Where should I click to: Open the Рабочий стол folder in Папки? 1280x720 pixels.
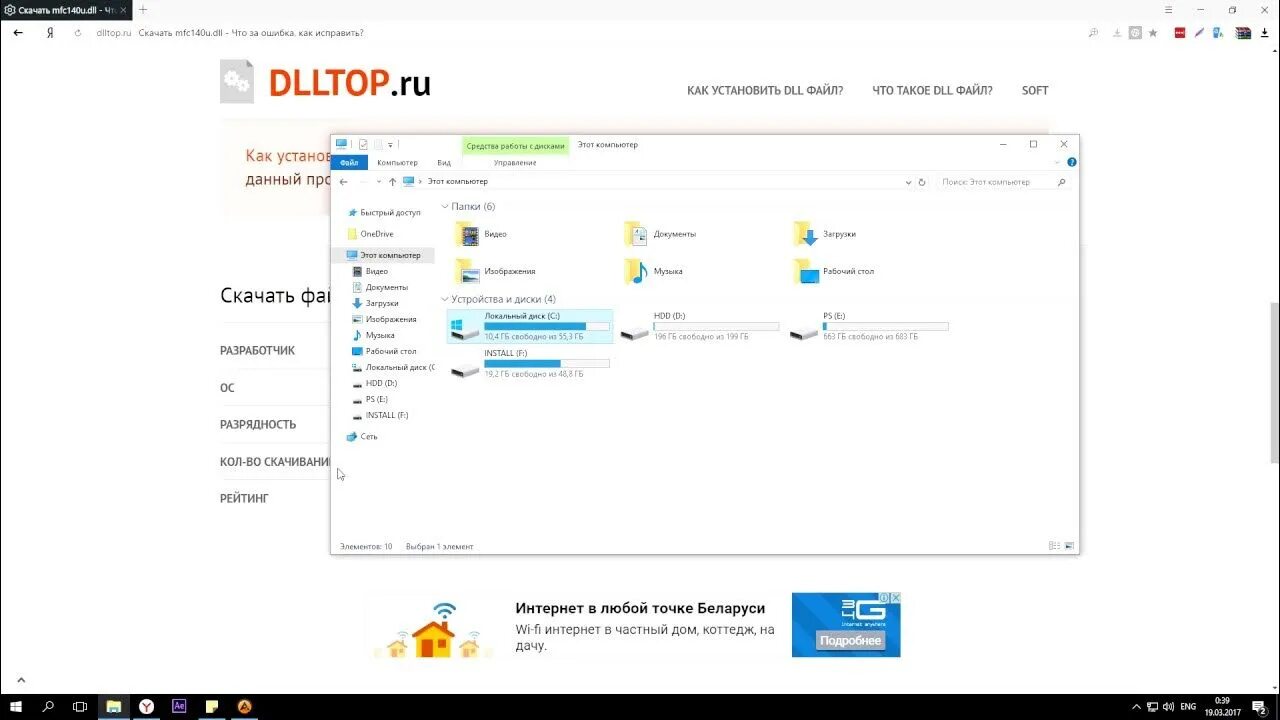tap(833, 271)
